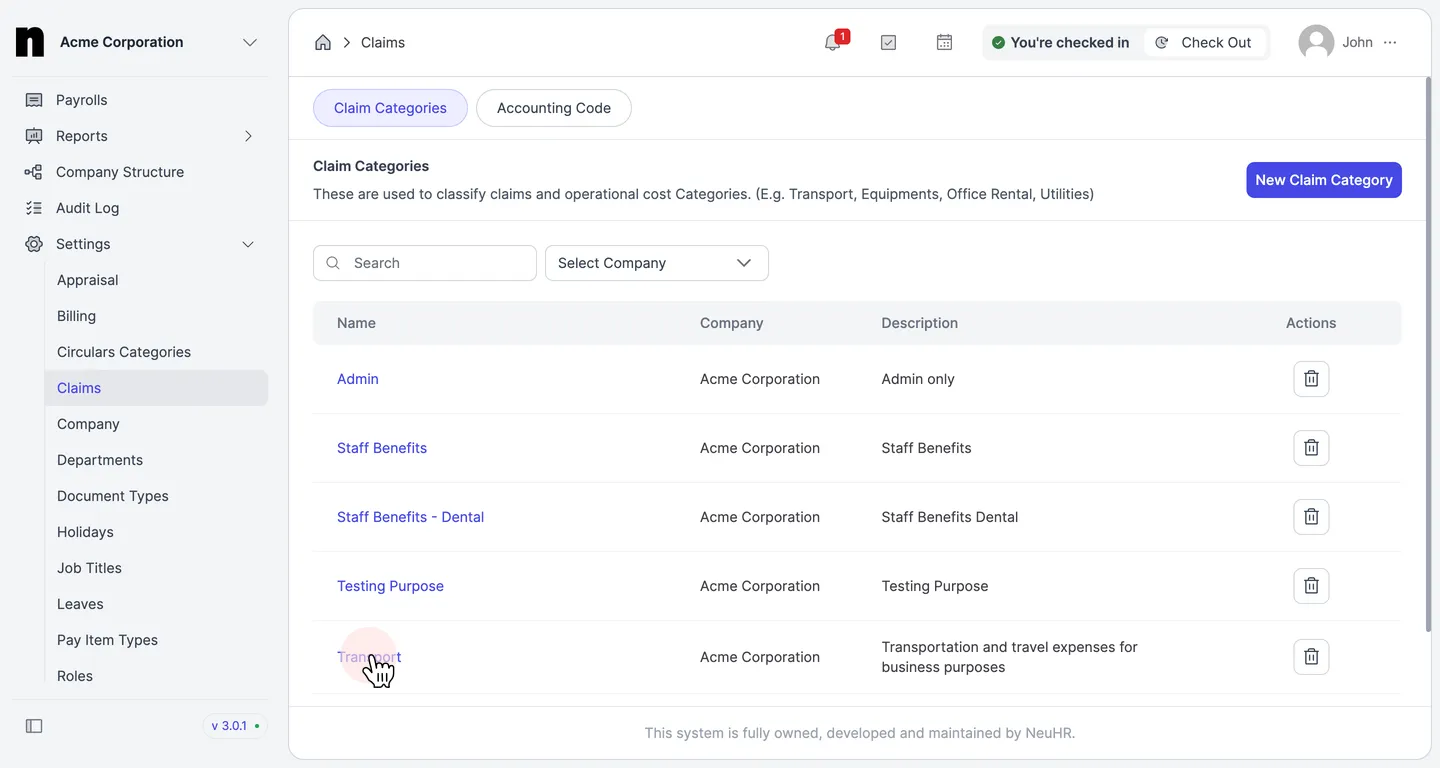Focus the Search input field
The image size is (1440, 768).
[425, 263]
